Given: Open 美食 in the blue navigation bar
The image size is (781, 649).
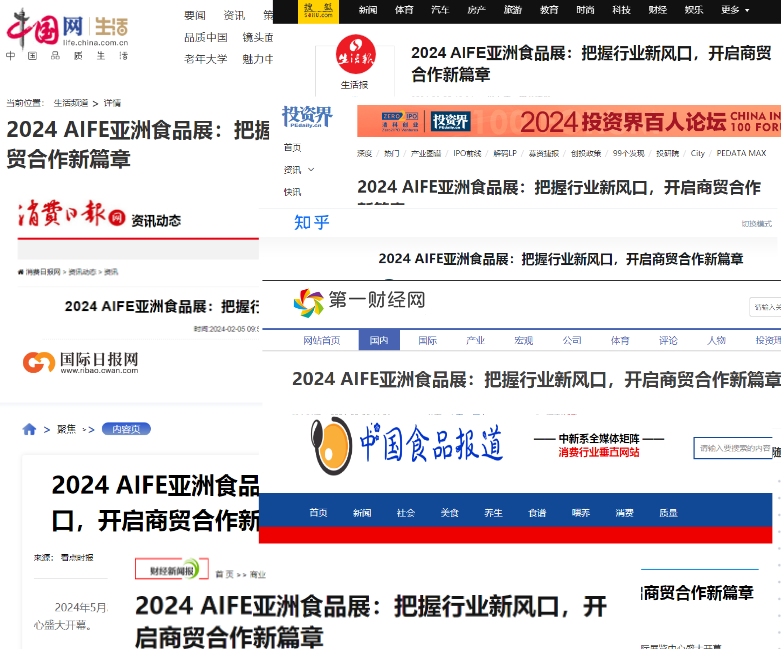Looking at the screenshot, I should point(449,513).
